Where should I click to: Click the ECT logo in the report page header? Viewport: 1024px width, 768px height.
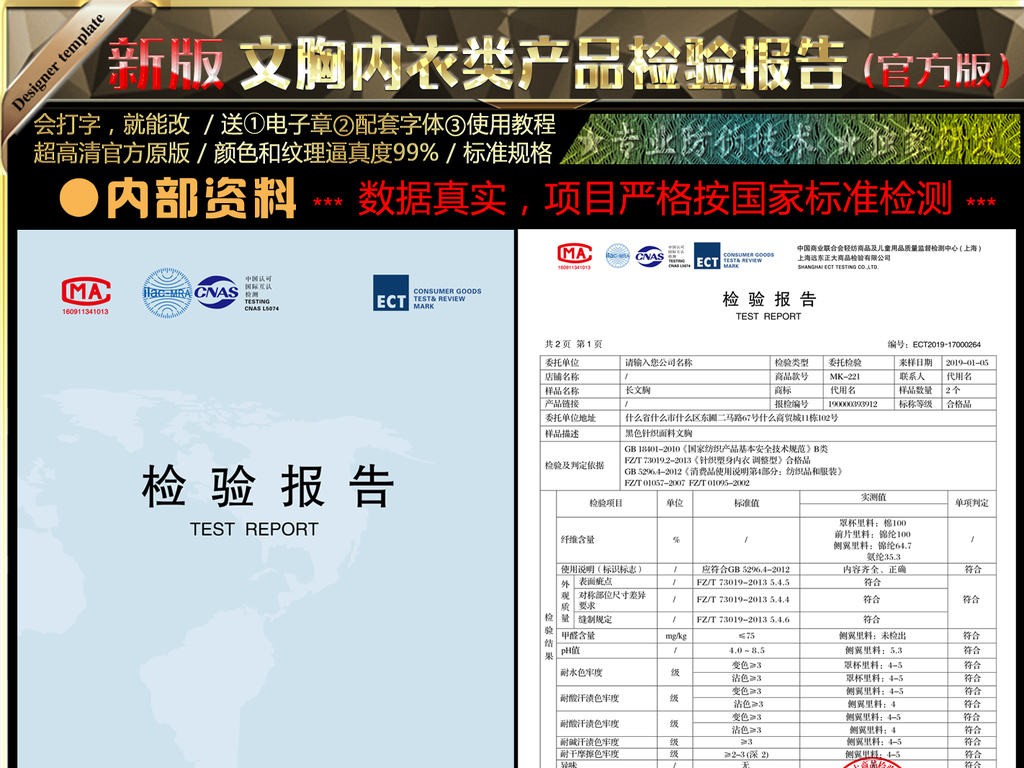pyautogui.click(x=707, y=256)
